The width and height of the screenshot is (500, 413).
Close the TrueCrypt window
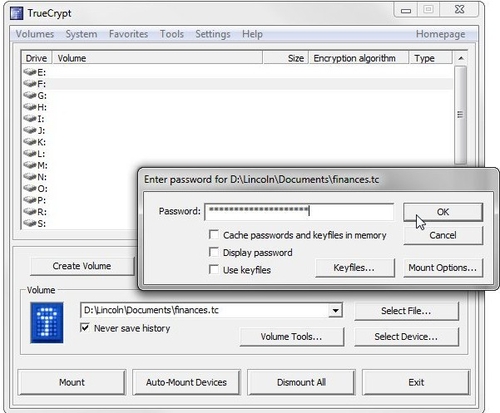(x=459, y=10)
